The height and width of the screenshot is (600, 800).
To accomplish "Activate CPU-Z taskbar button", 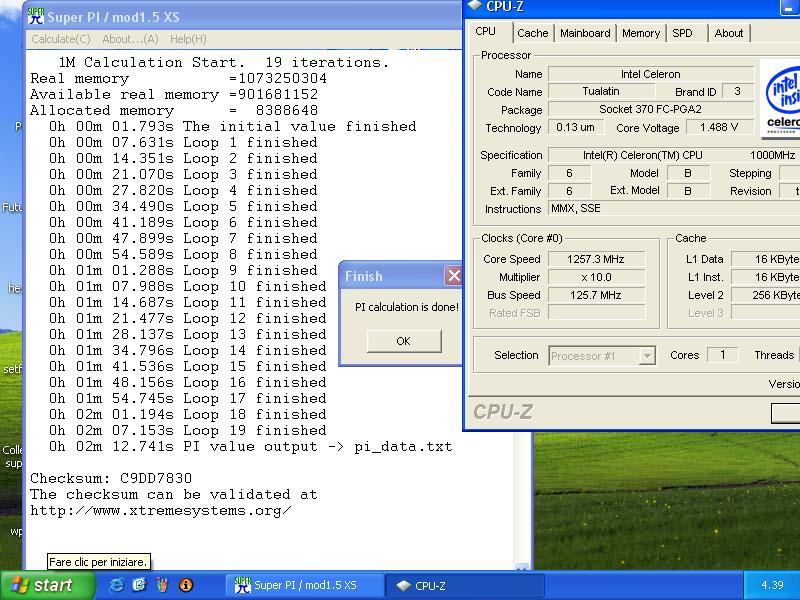I will [464, 585].
